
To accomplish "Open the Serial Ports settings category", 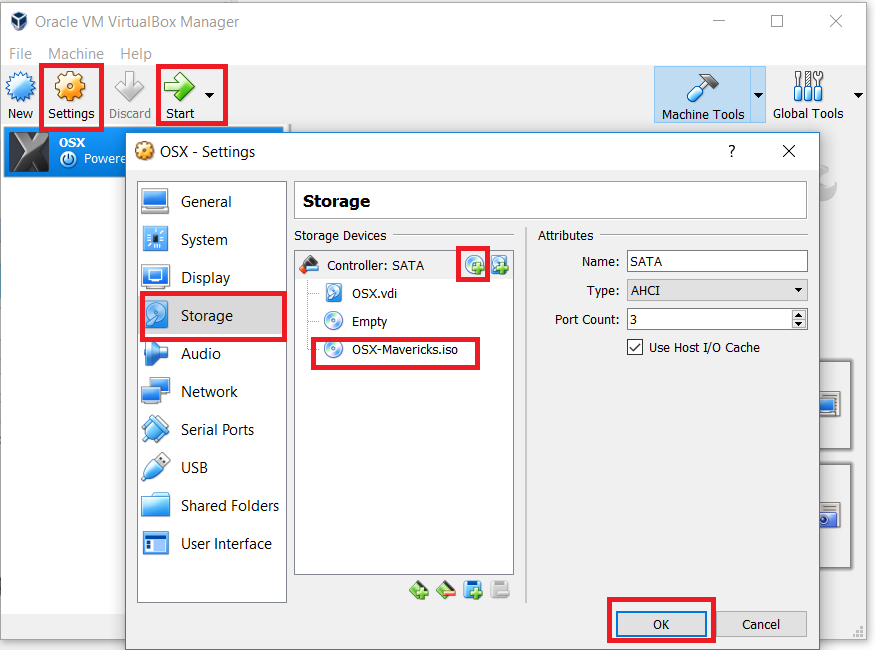I will tap(212, 430).
